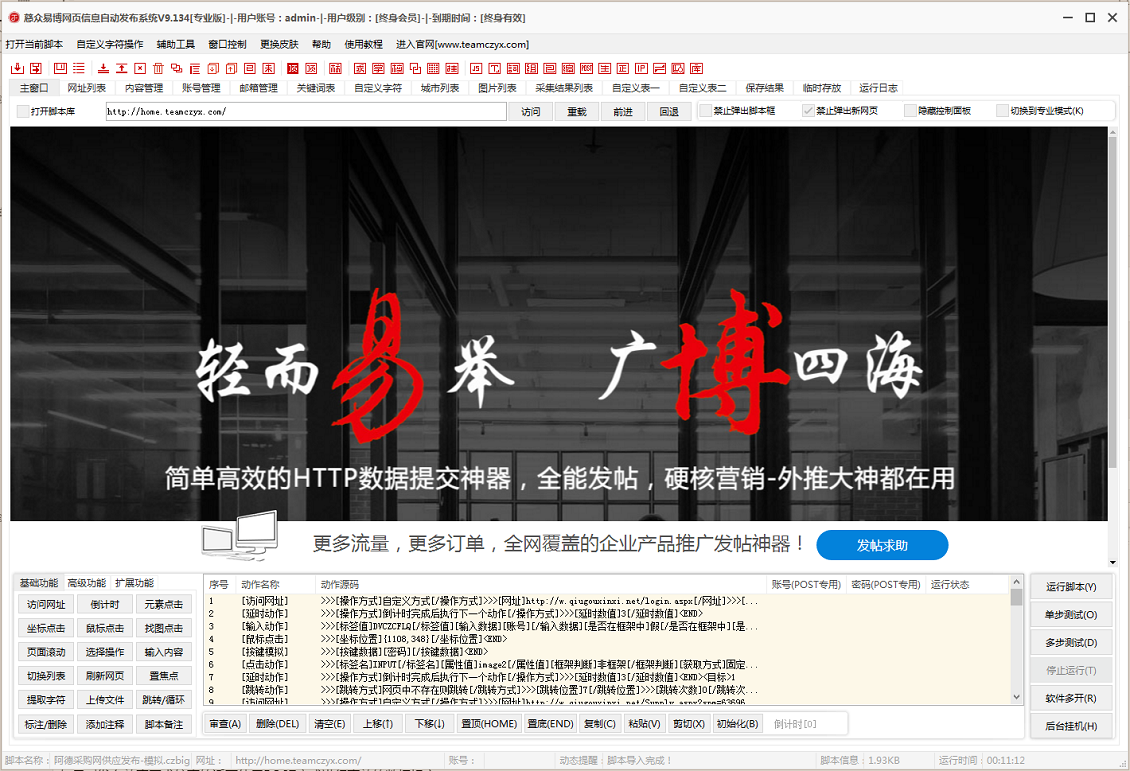Open the 打开当前脚本 menu
Image resolution: width=1130 pixels, height=771 pixels.
point(34,44)
